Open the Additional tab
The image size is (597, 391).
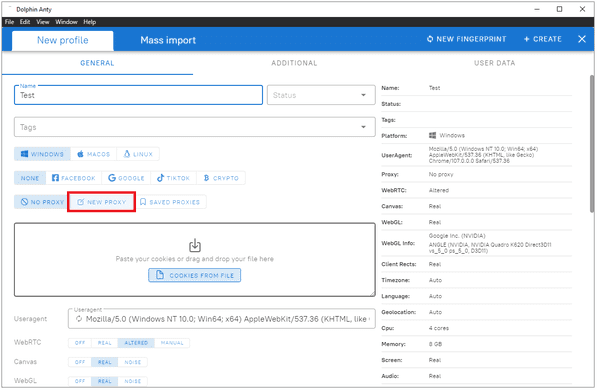(294, 63)
